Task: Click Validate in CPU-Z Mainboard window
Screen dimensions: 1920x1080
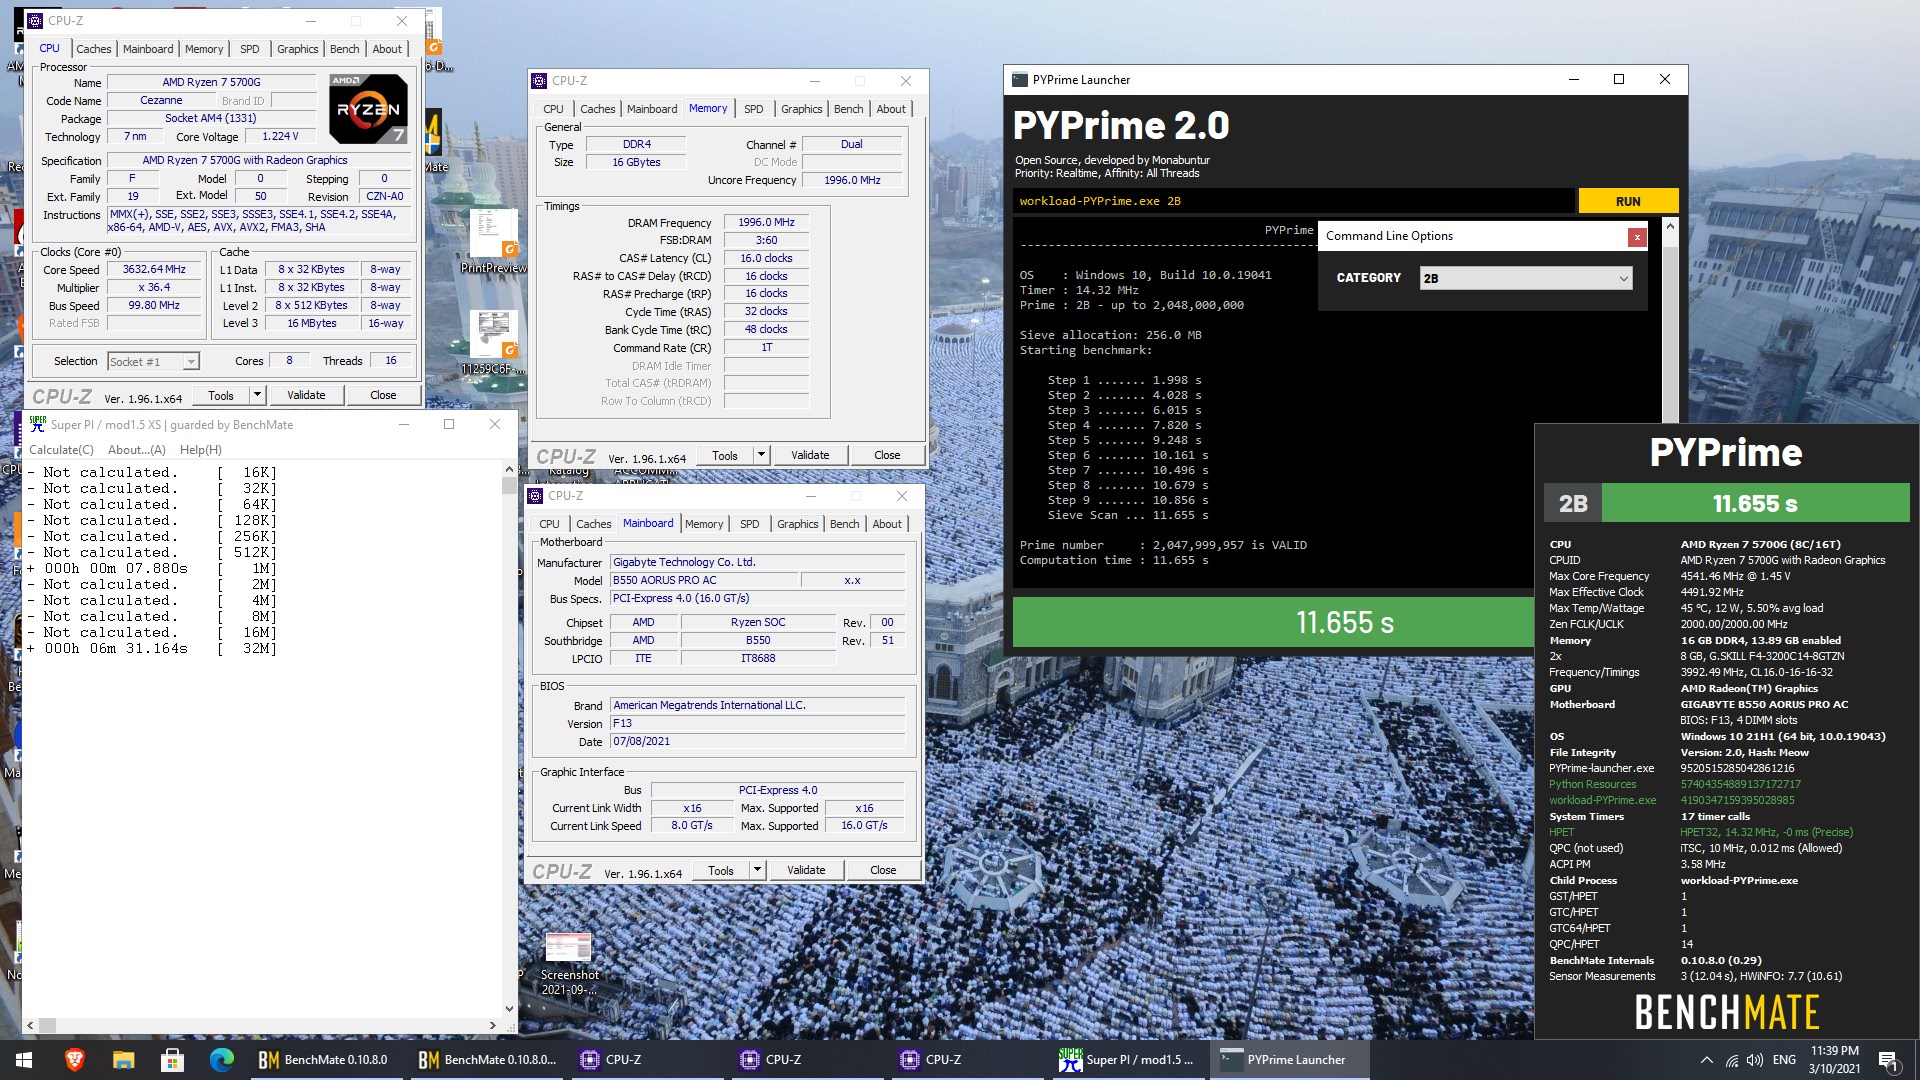Action: tap(806, 870)
